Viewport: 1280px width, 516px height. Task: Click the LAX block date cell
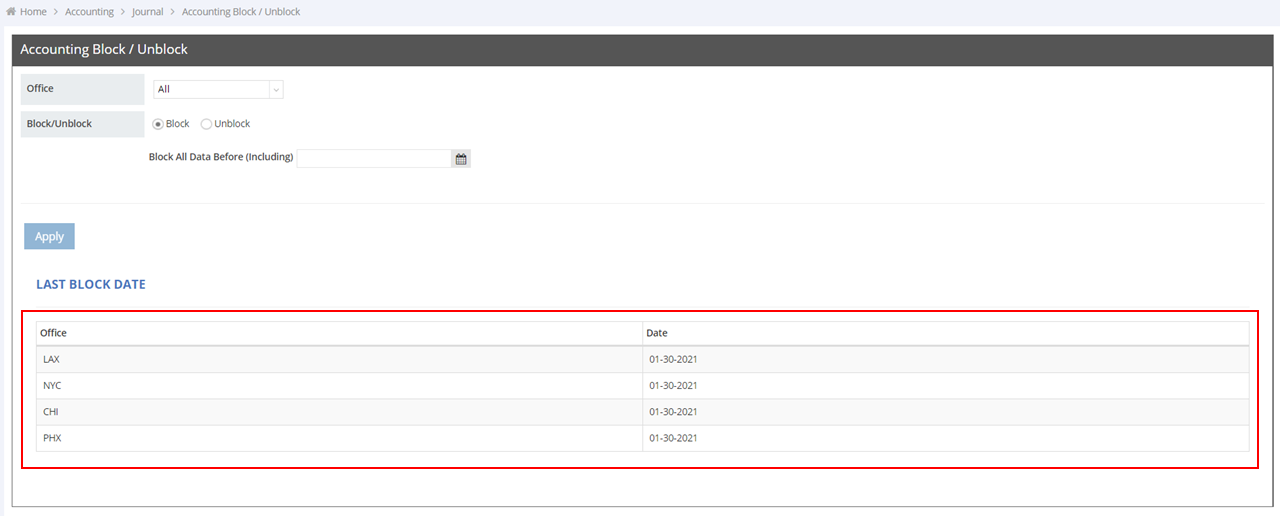(x=673, y=359)
